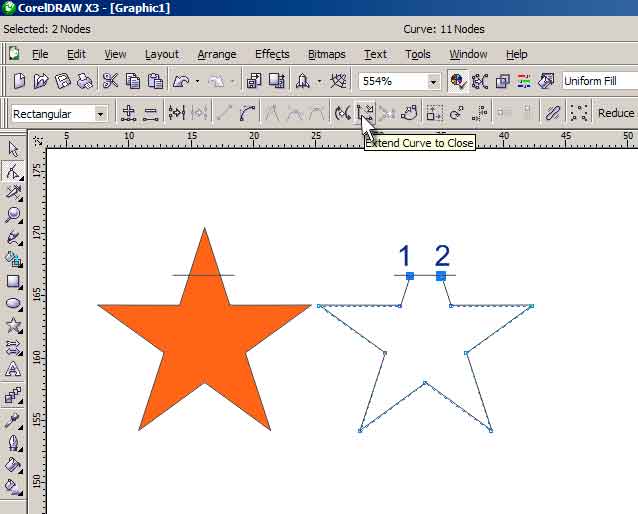Copy the selection to clipboard
This screenshot has height=514, width=638.
133,81
